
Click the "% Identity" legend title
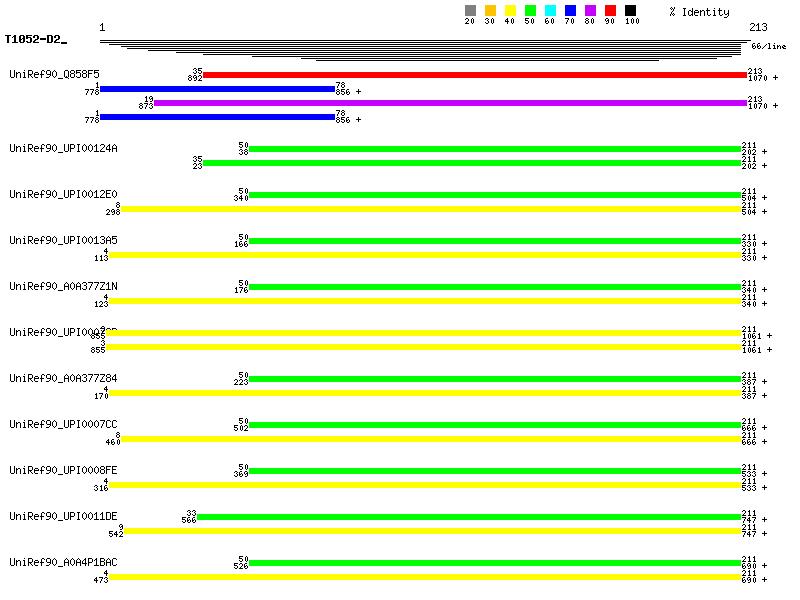point(699,11)
